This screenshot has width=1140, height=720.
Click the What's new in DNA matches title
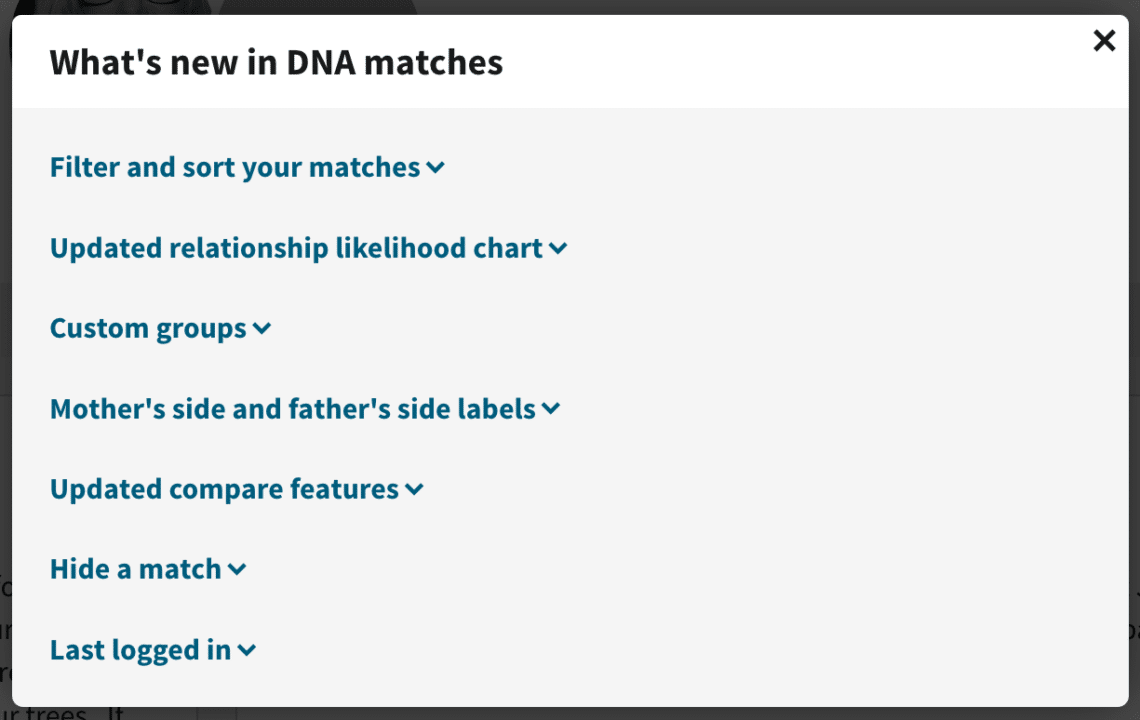coord(276,61)
